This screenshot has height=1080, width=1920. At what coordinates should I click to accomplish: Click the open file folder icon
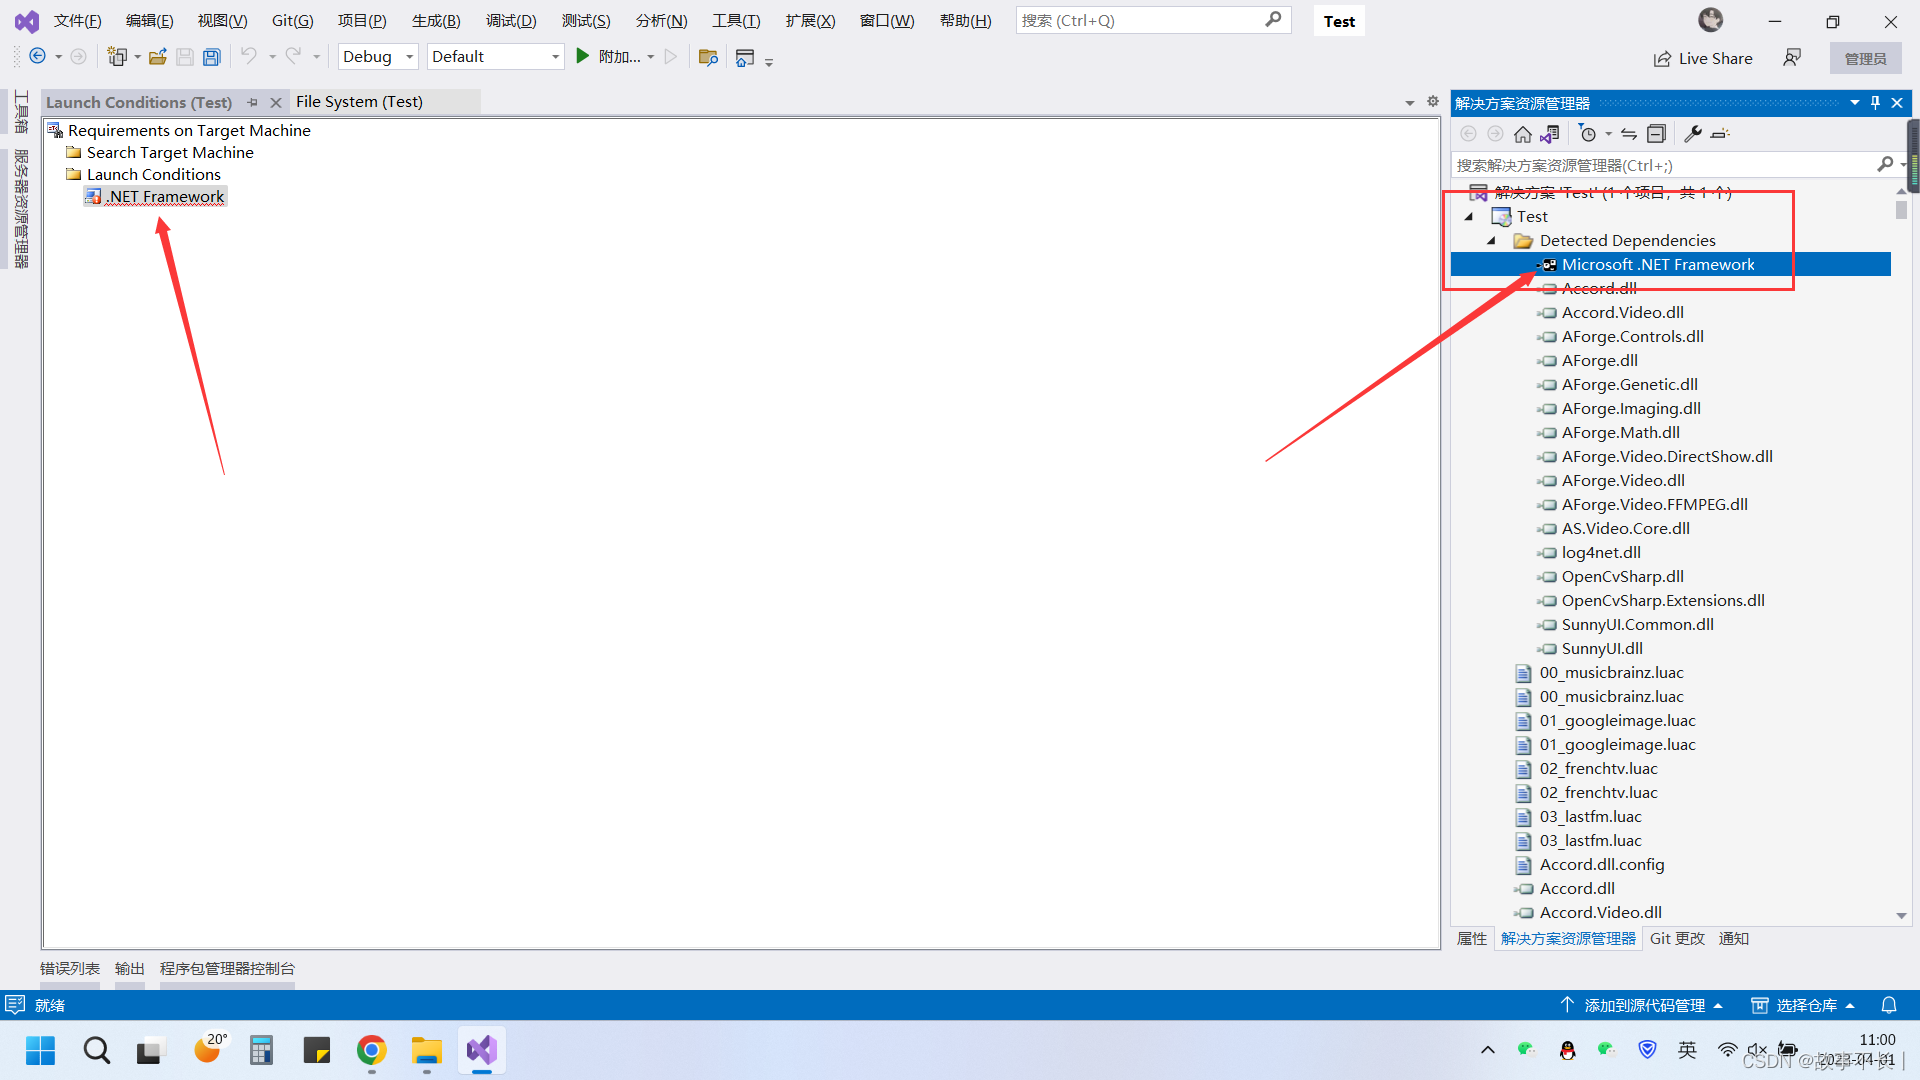pos(157,57)
